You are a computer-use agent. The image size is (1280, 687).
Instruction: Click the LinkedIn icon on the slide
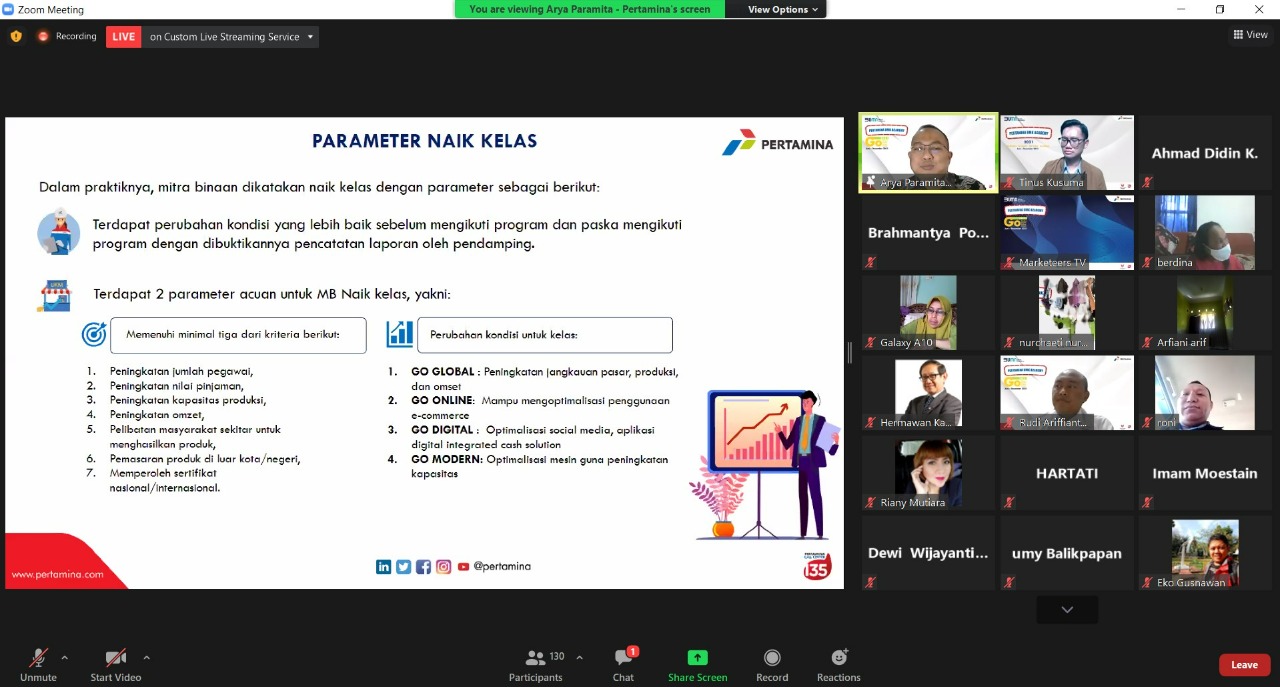(x=383, y=566)
